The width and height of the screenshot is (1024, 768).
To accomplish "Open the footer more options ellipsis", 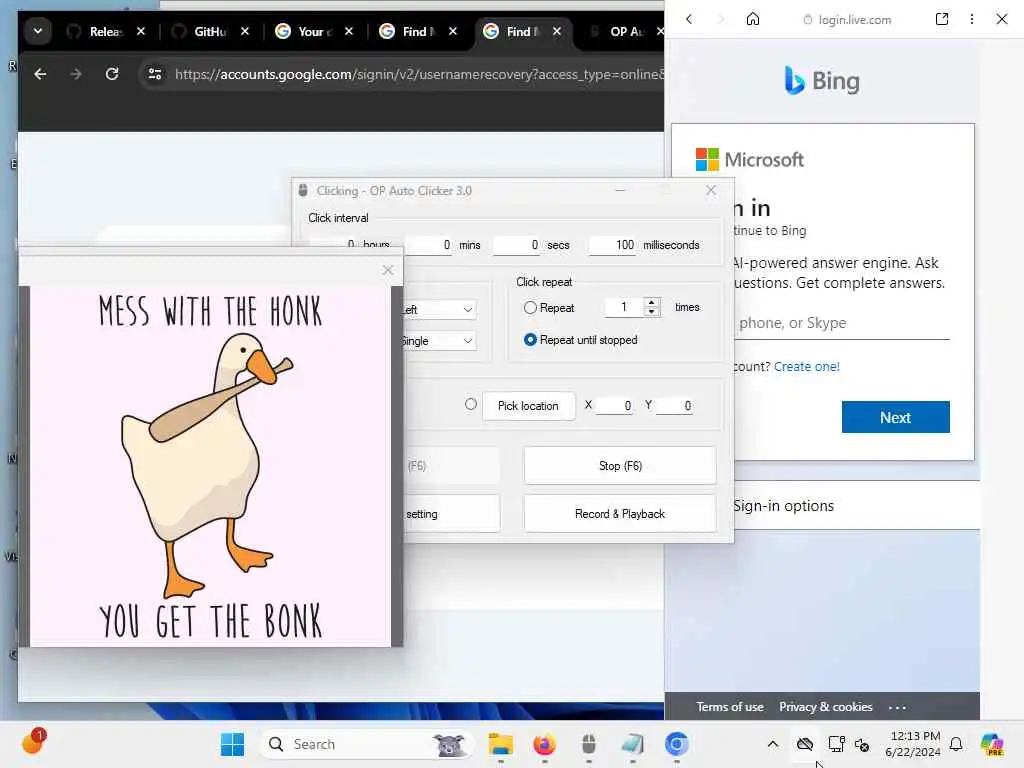I will [897, 707].
